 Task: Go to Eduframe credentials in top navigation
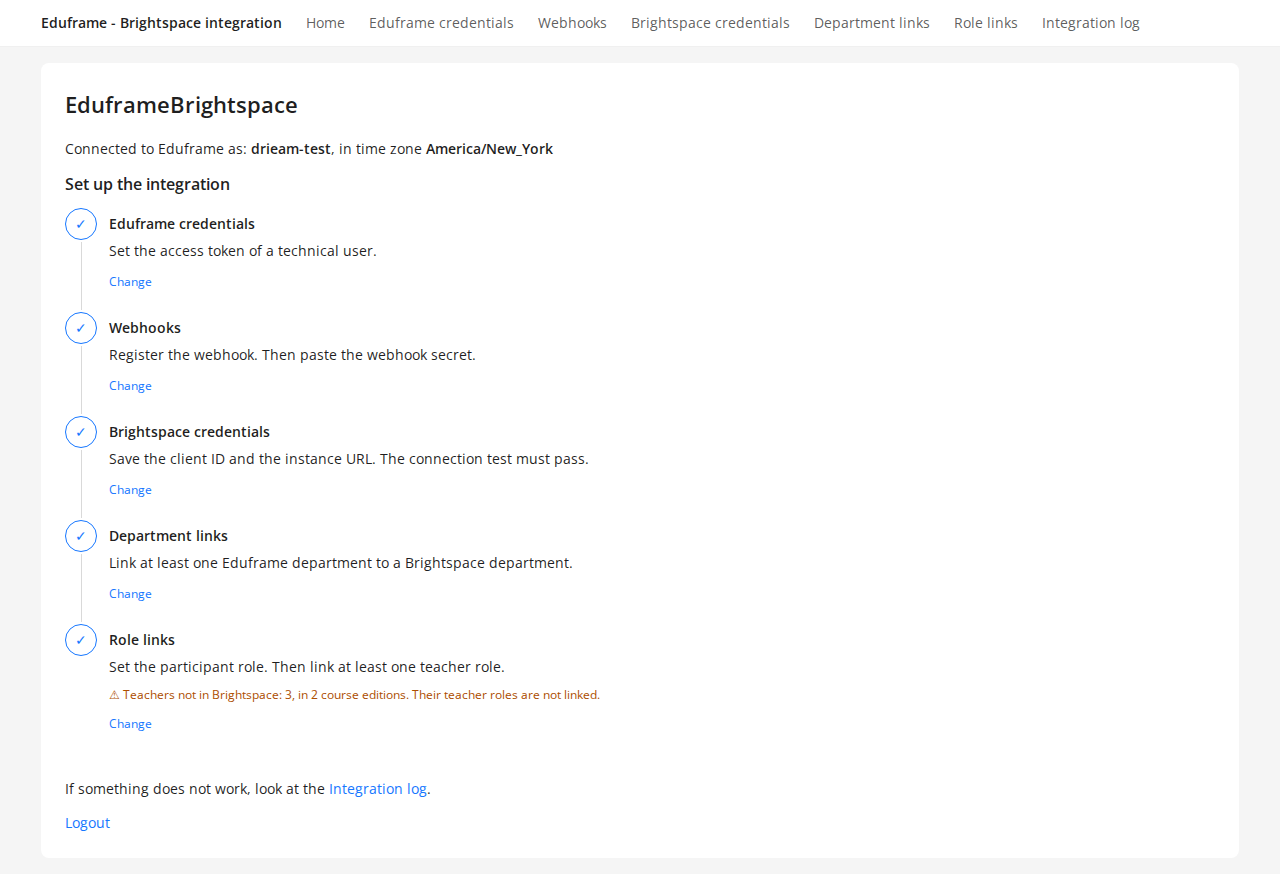coord(441,23)
